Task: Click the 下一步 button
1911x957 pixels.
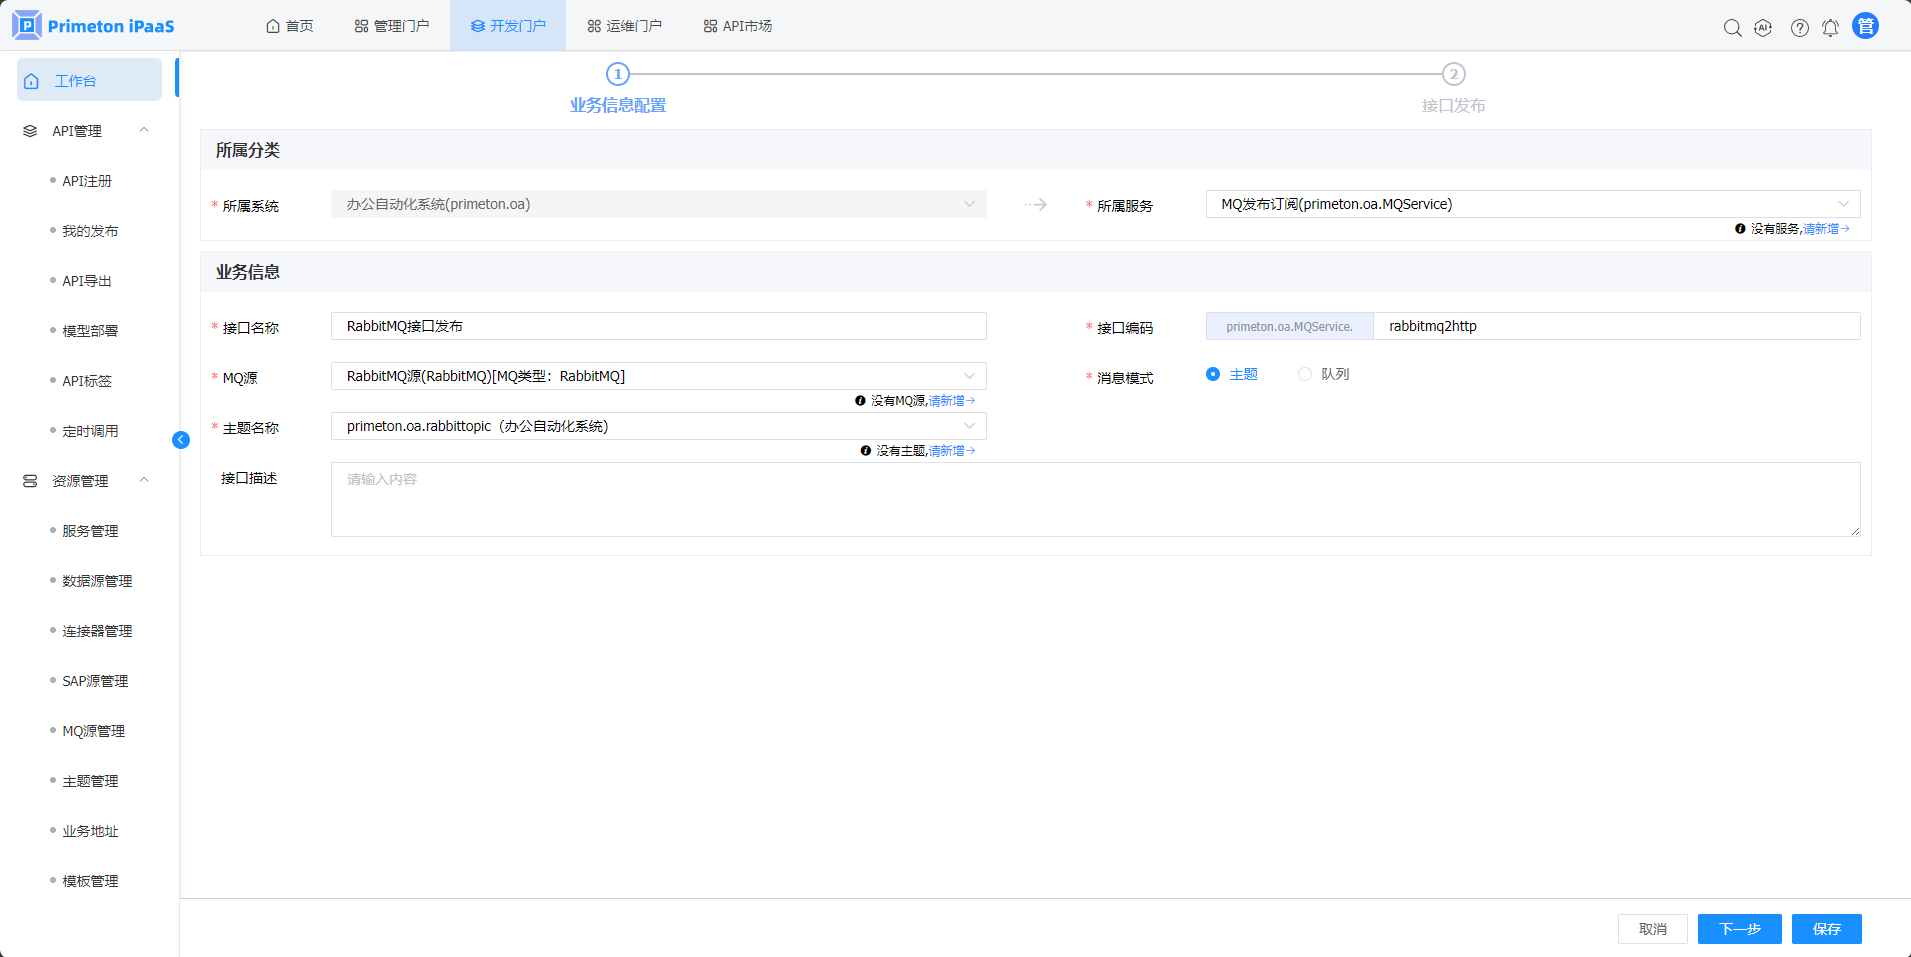Action: pyautogui.click(x=1739, y=929)
